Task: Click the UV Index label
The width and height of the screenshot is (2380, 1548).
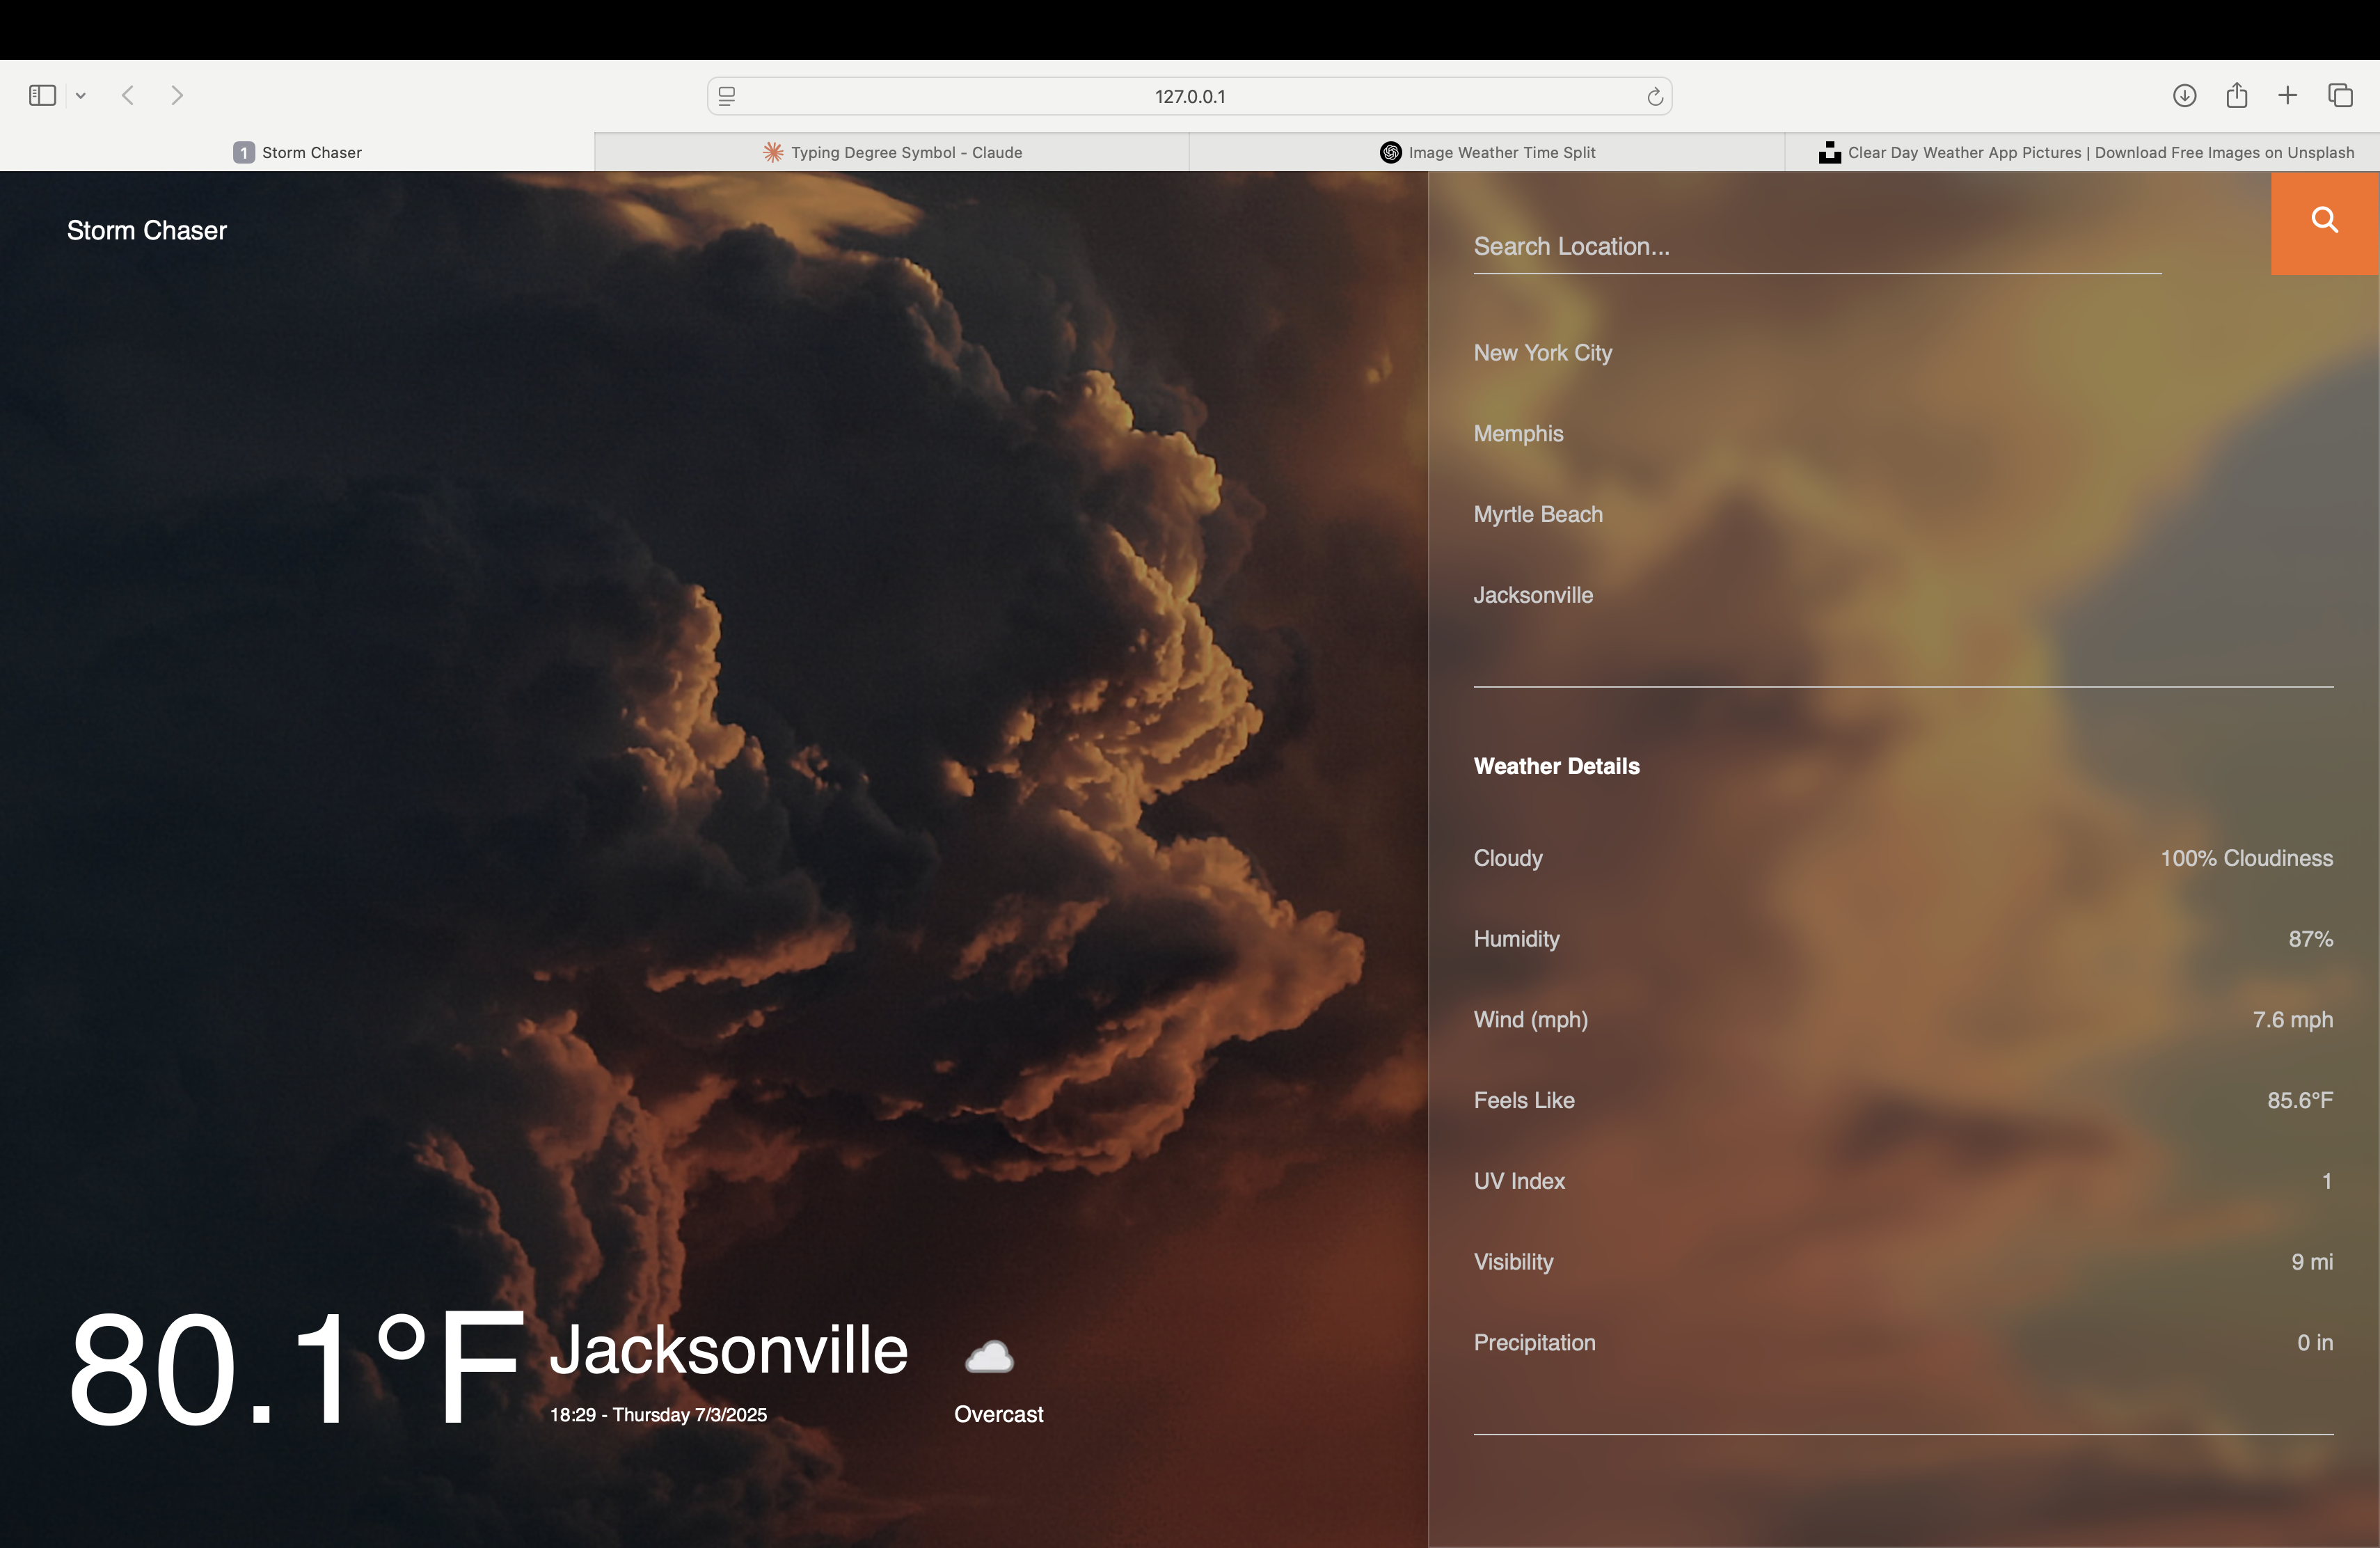Action: point(1519,1181)
